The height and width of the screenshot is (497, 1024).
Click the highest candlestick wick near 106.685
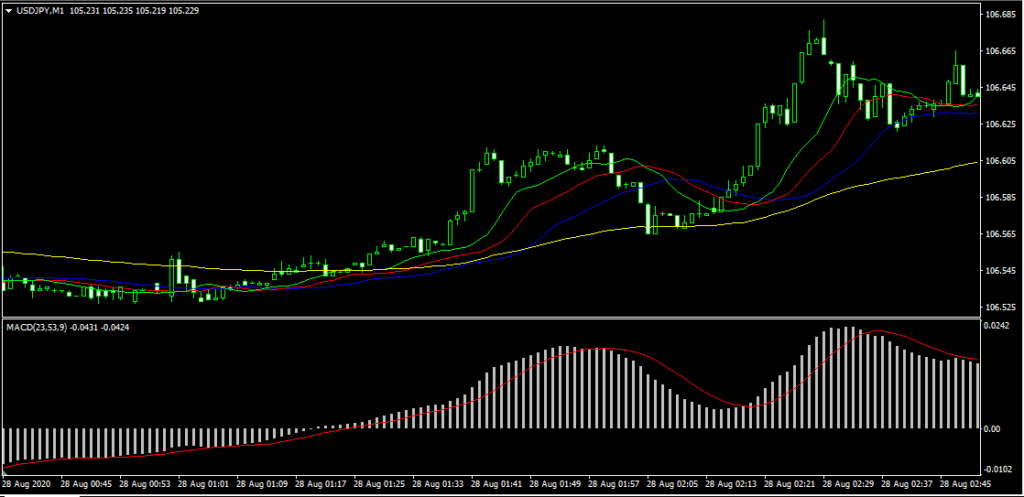pos(824,24)
